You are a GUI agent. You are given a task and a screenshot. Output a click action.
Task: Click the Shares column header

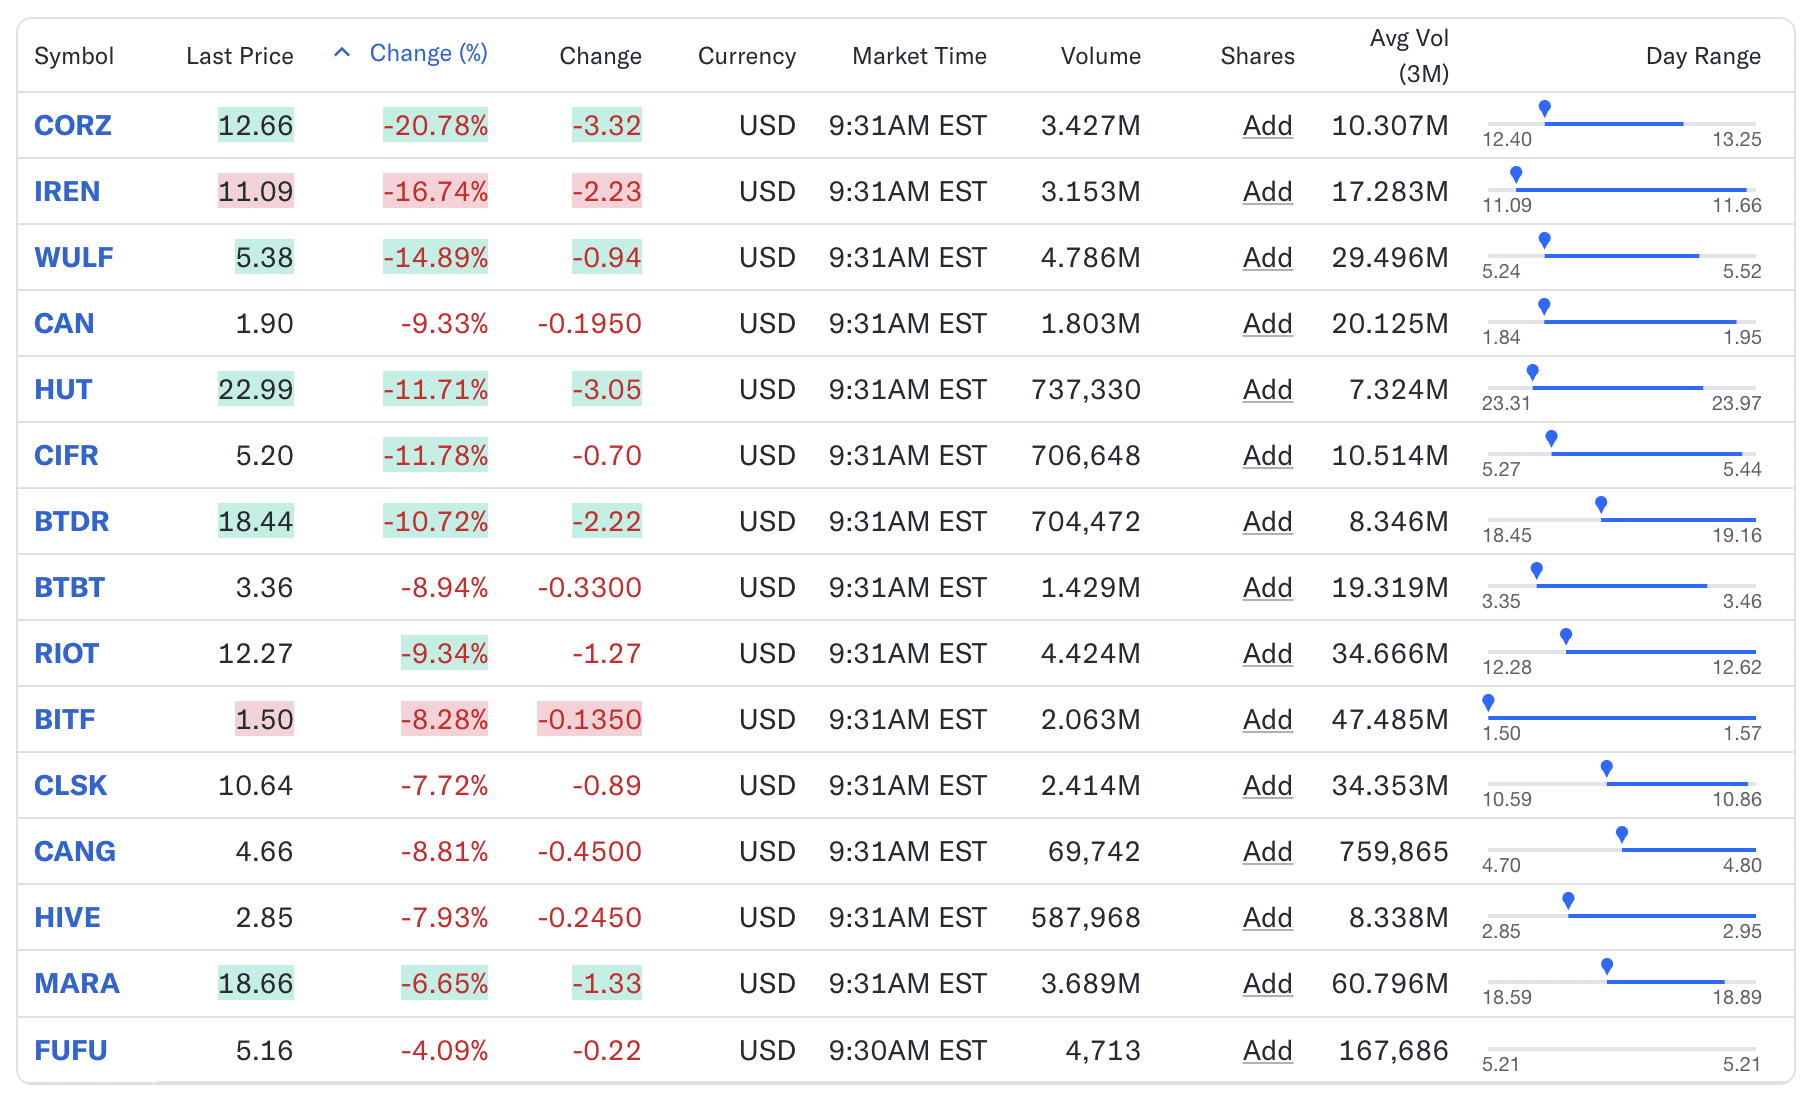point(1257,56)
